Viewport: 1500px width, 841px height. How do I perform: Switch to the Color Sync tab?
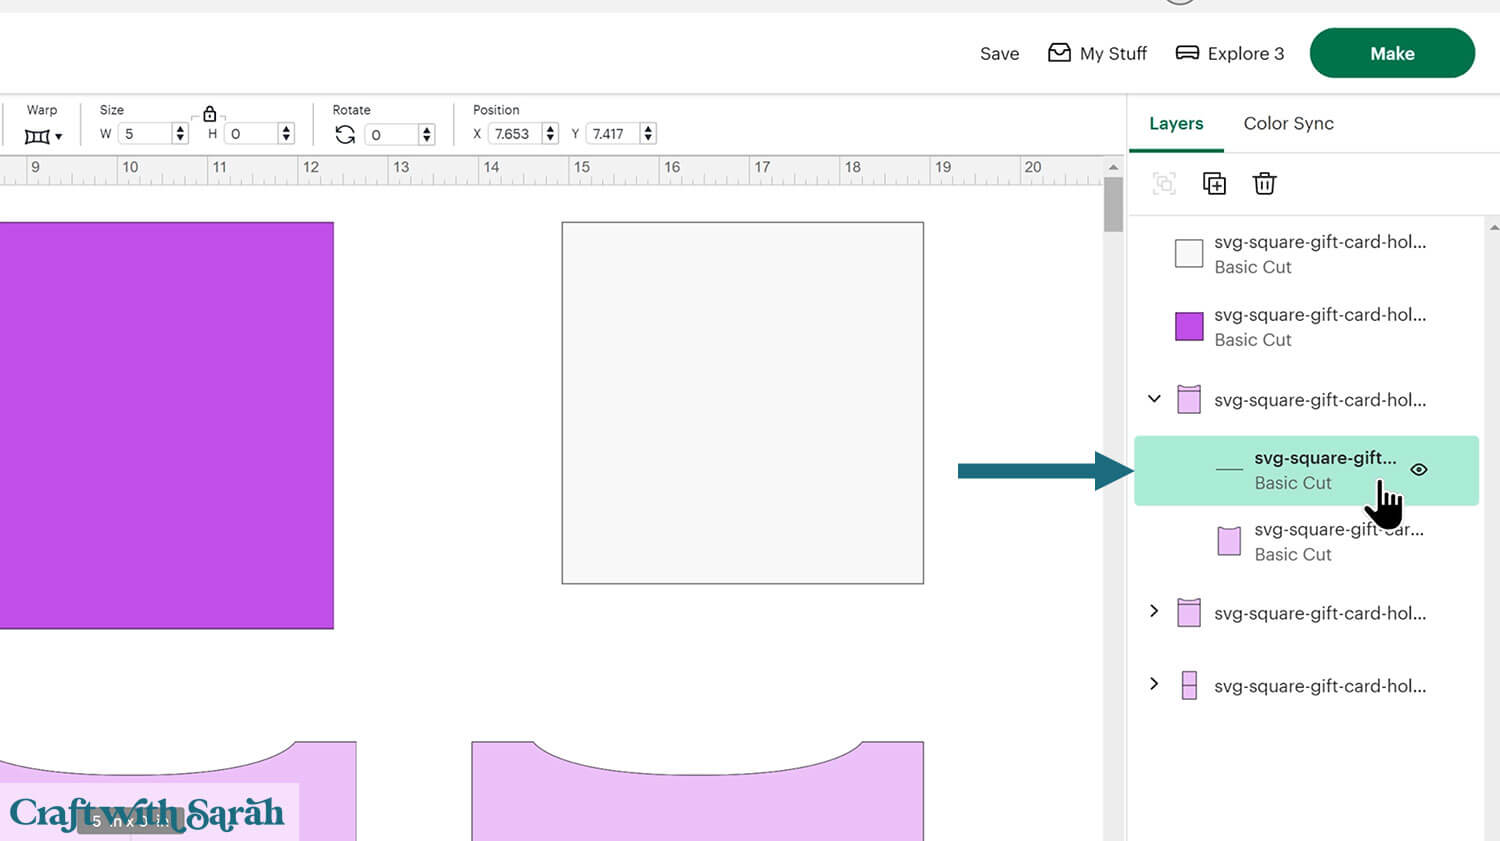1288,123
